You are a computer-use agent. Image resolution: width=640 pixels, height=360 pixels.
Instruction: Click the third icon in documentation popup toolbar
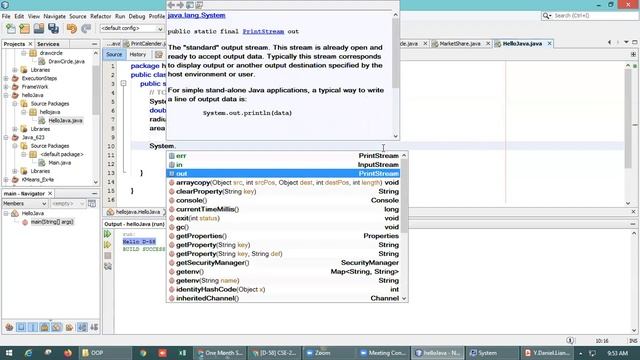click(190, 5)
